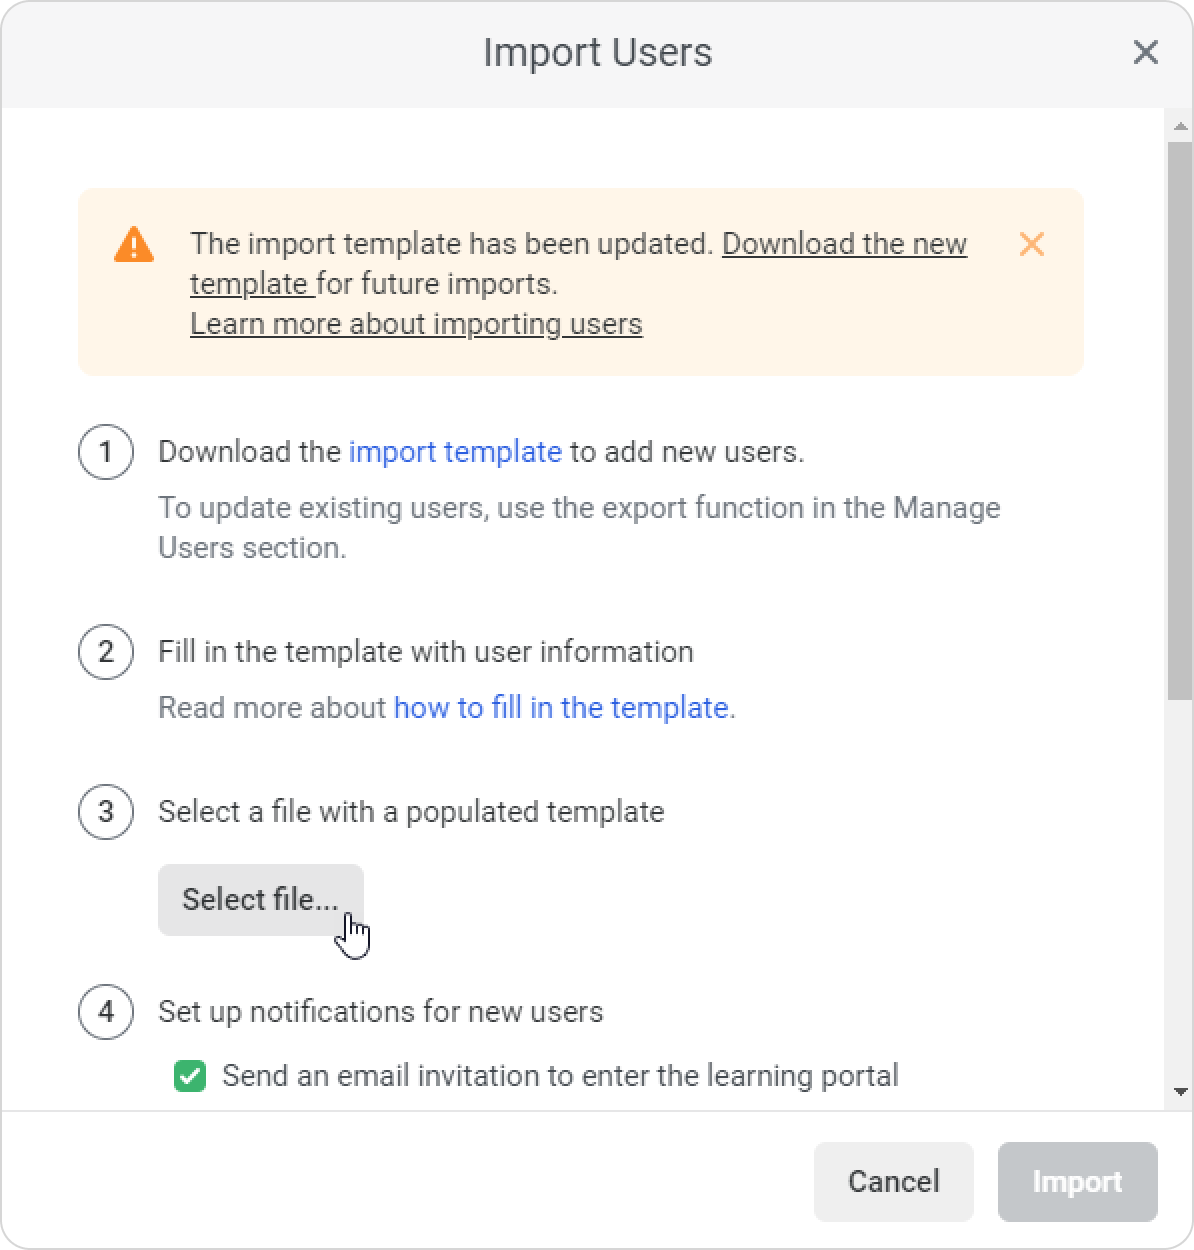Click the step 4 circle icon

coord(106,1012)
